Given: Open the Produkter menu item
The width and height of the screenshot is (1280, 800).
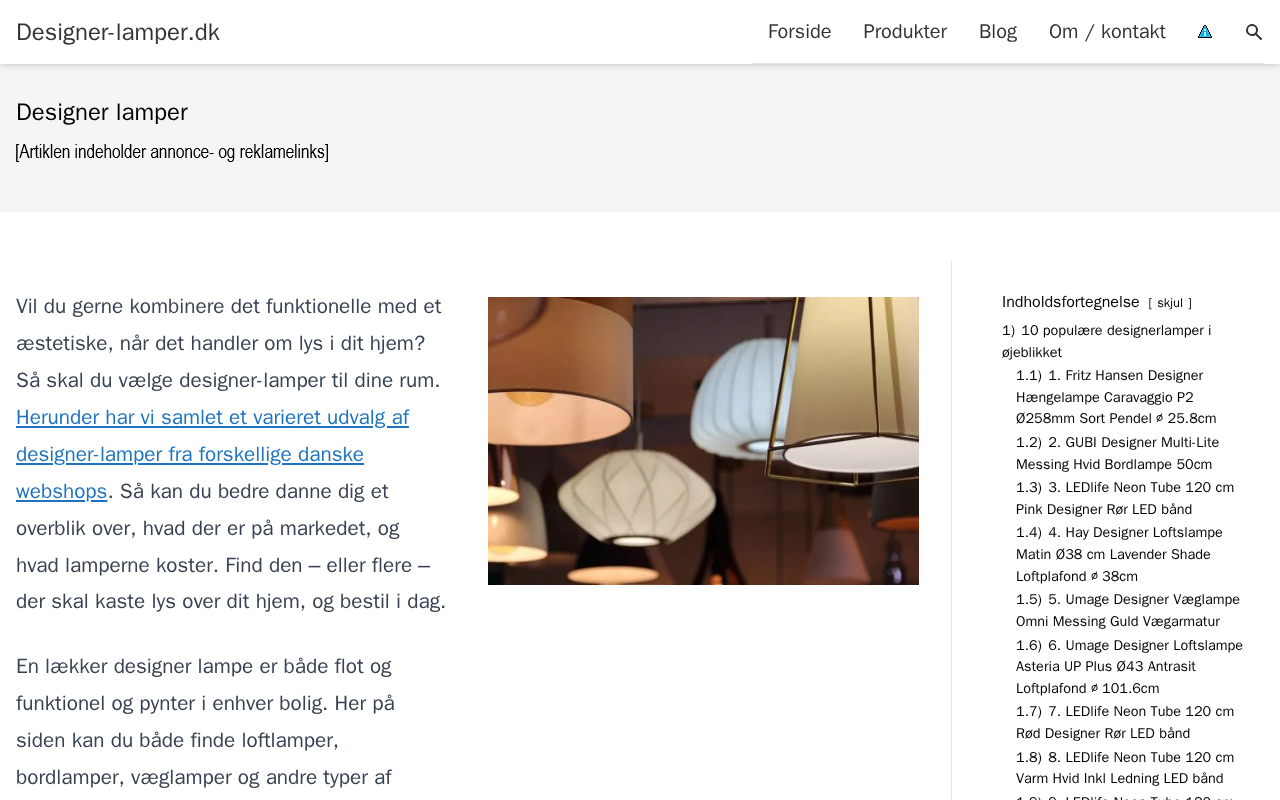Looking at the screenshot, I should (x=905, y=32).
